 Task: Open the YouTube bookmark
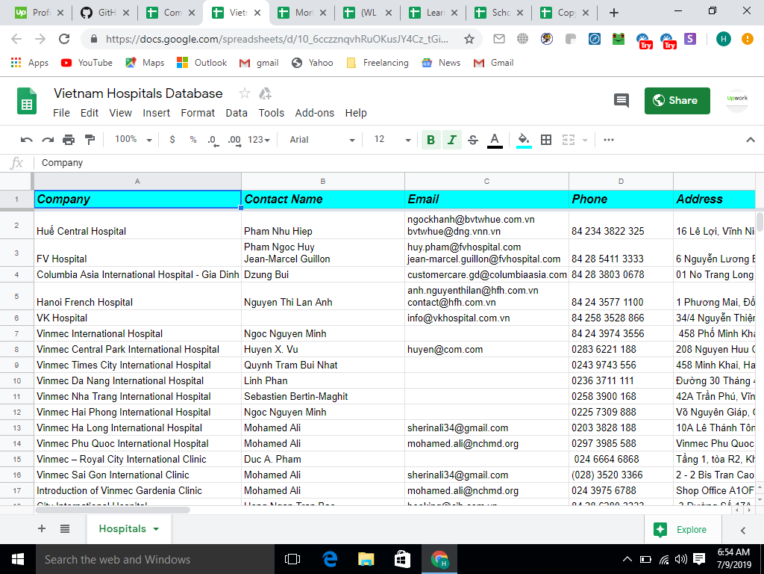point(86,63)
